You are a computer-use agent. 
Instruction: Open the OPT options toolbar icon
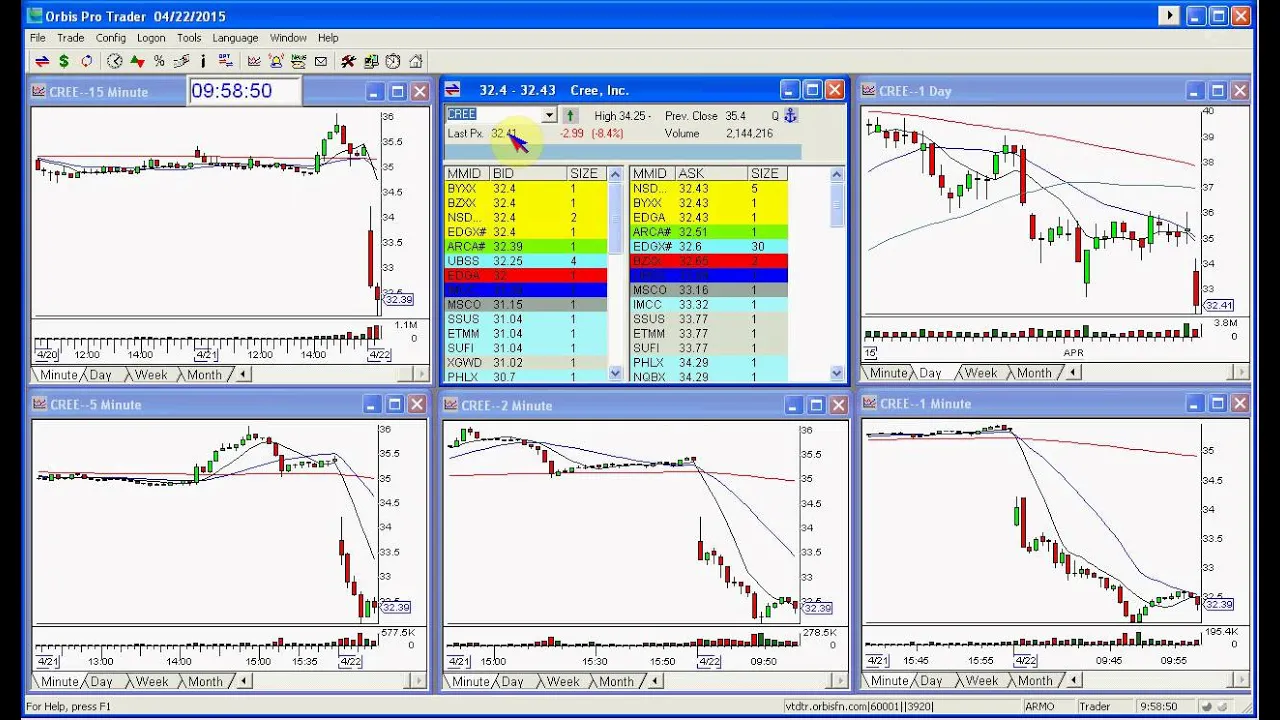pos(225,61)
